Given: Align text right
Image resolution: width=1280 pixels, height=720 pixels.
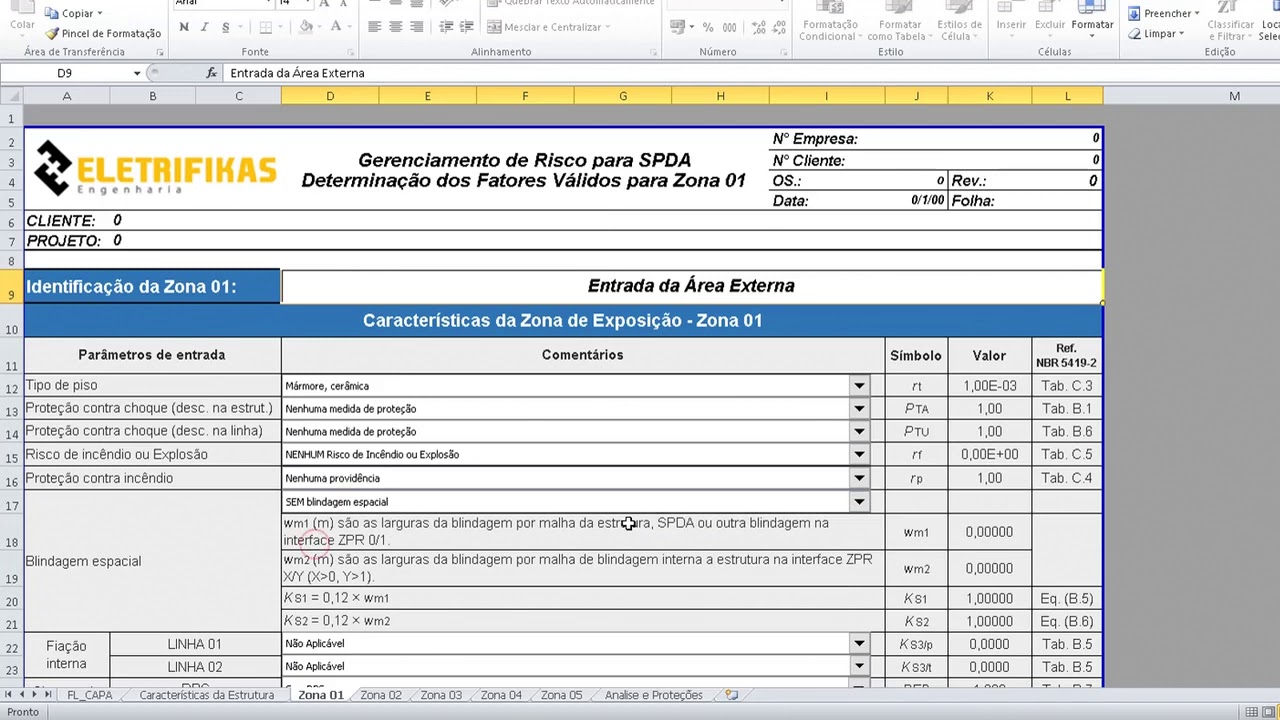Looking at the screenshot, I should coord(416,27).
